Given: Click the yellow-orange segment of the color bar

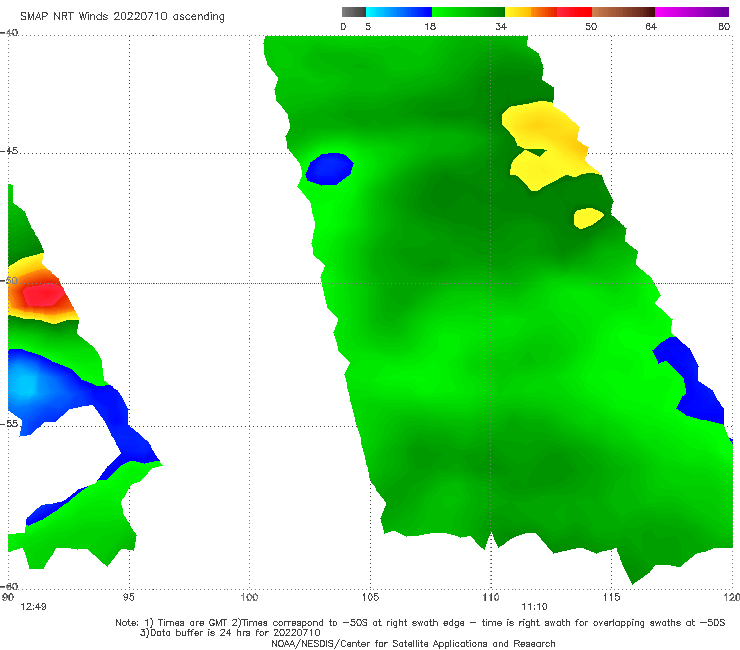Looking at the screenshot, I should tap(531, 12).
